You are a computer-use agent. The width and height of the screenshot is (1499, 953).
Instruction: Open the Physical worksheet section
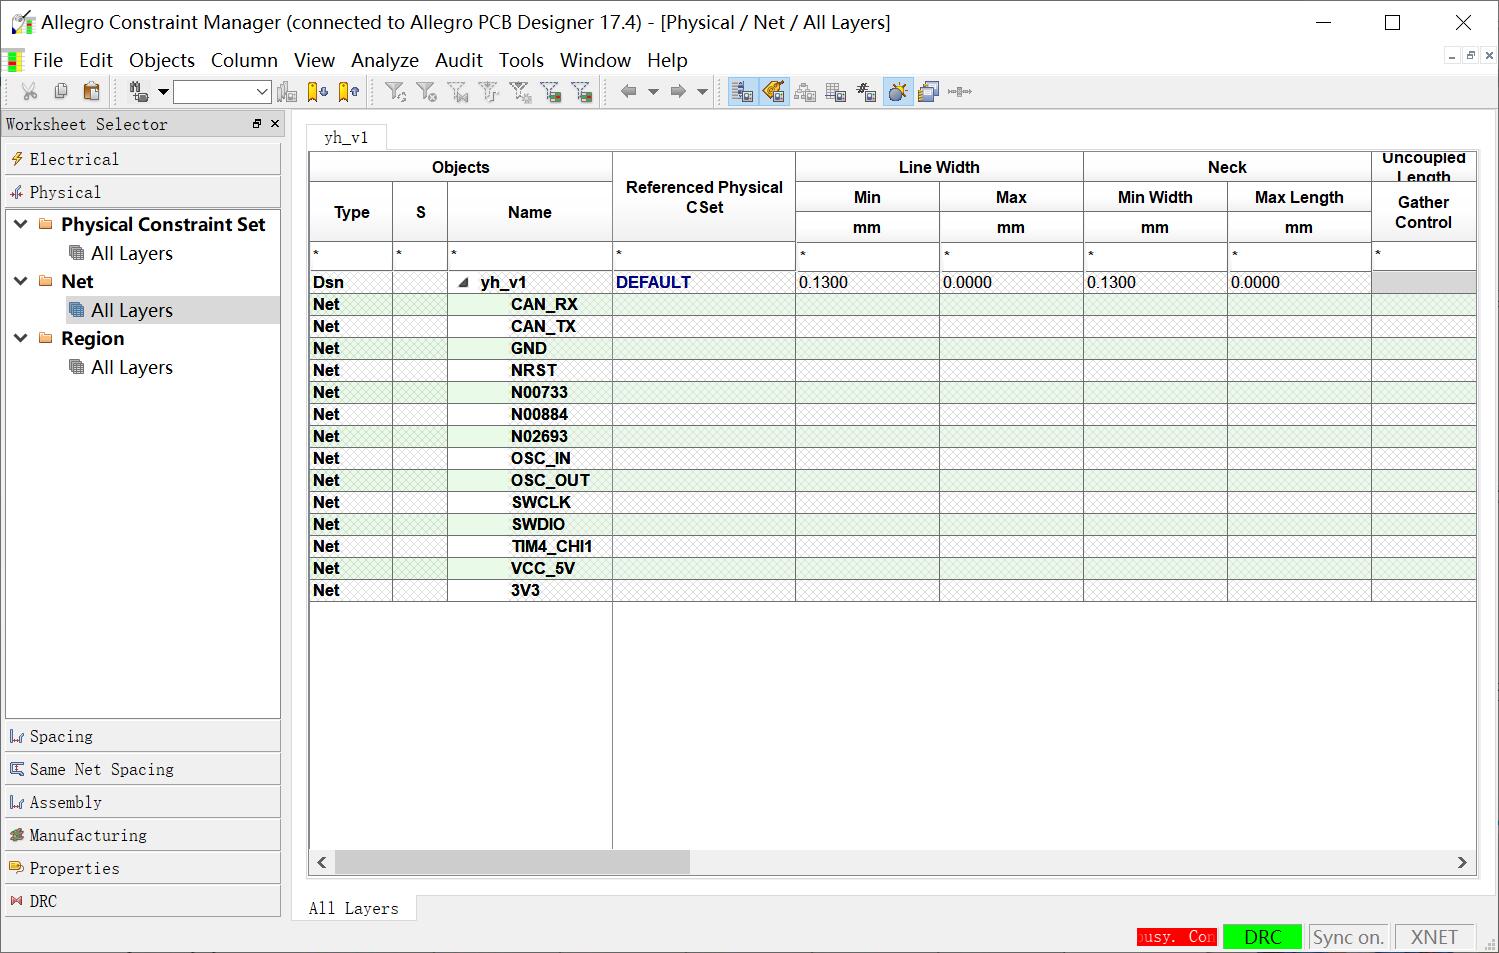click(x=143, y=192)
